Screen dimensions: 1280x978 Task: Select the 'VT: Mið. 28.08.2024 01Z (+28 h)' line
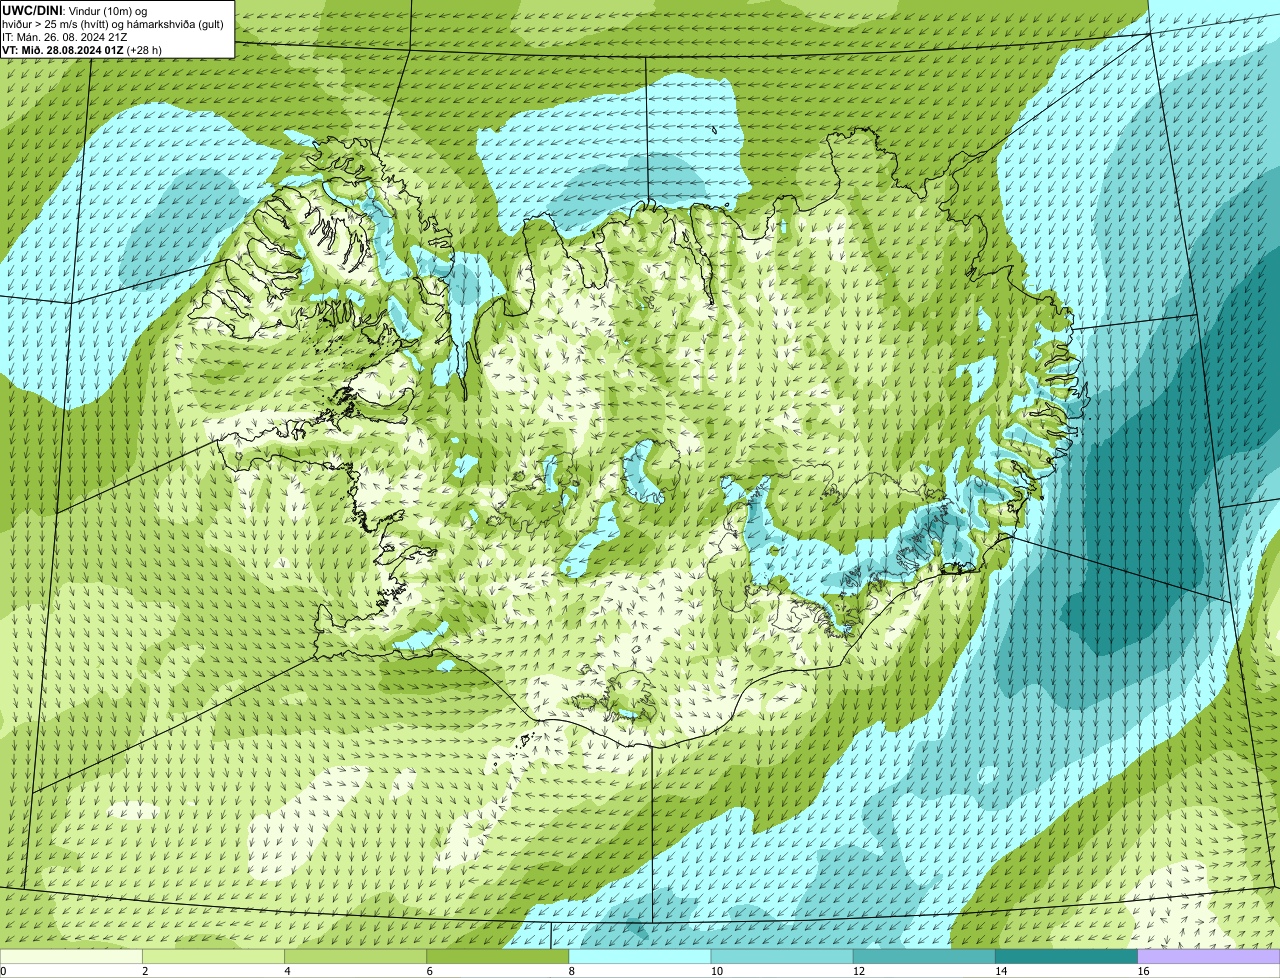tap(82, 49)
